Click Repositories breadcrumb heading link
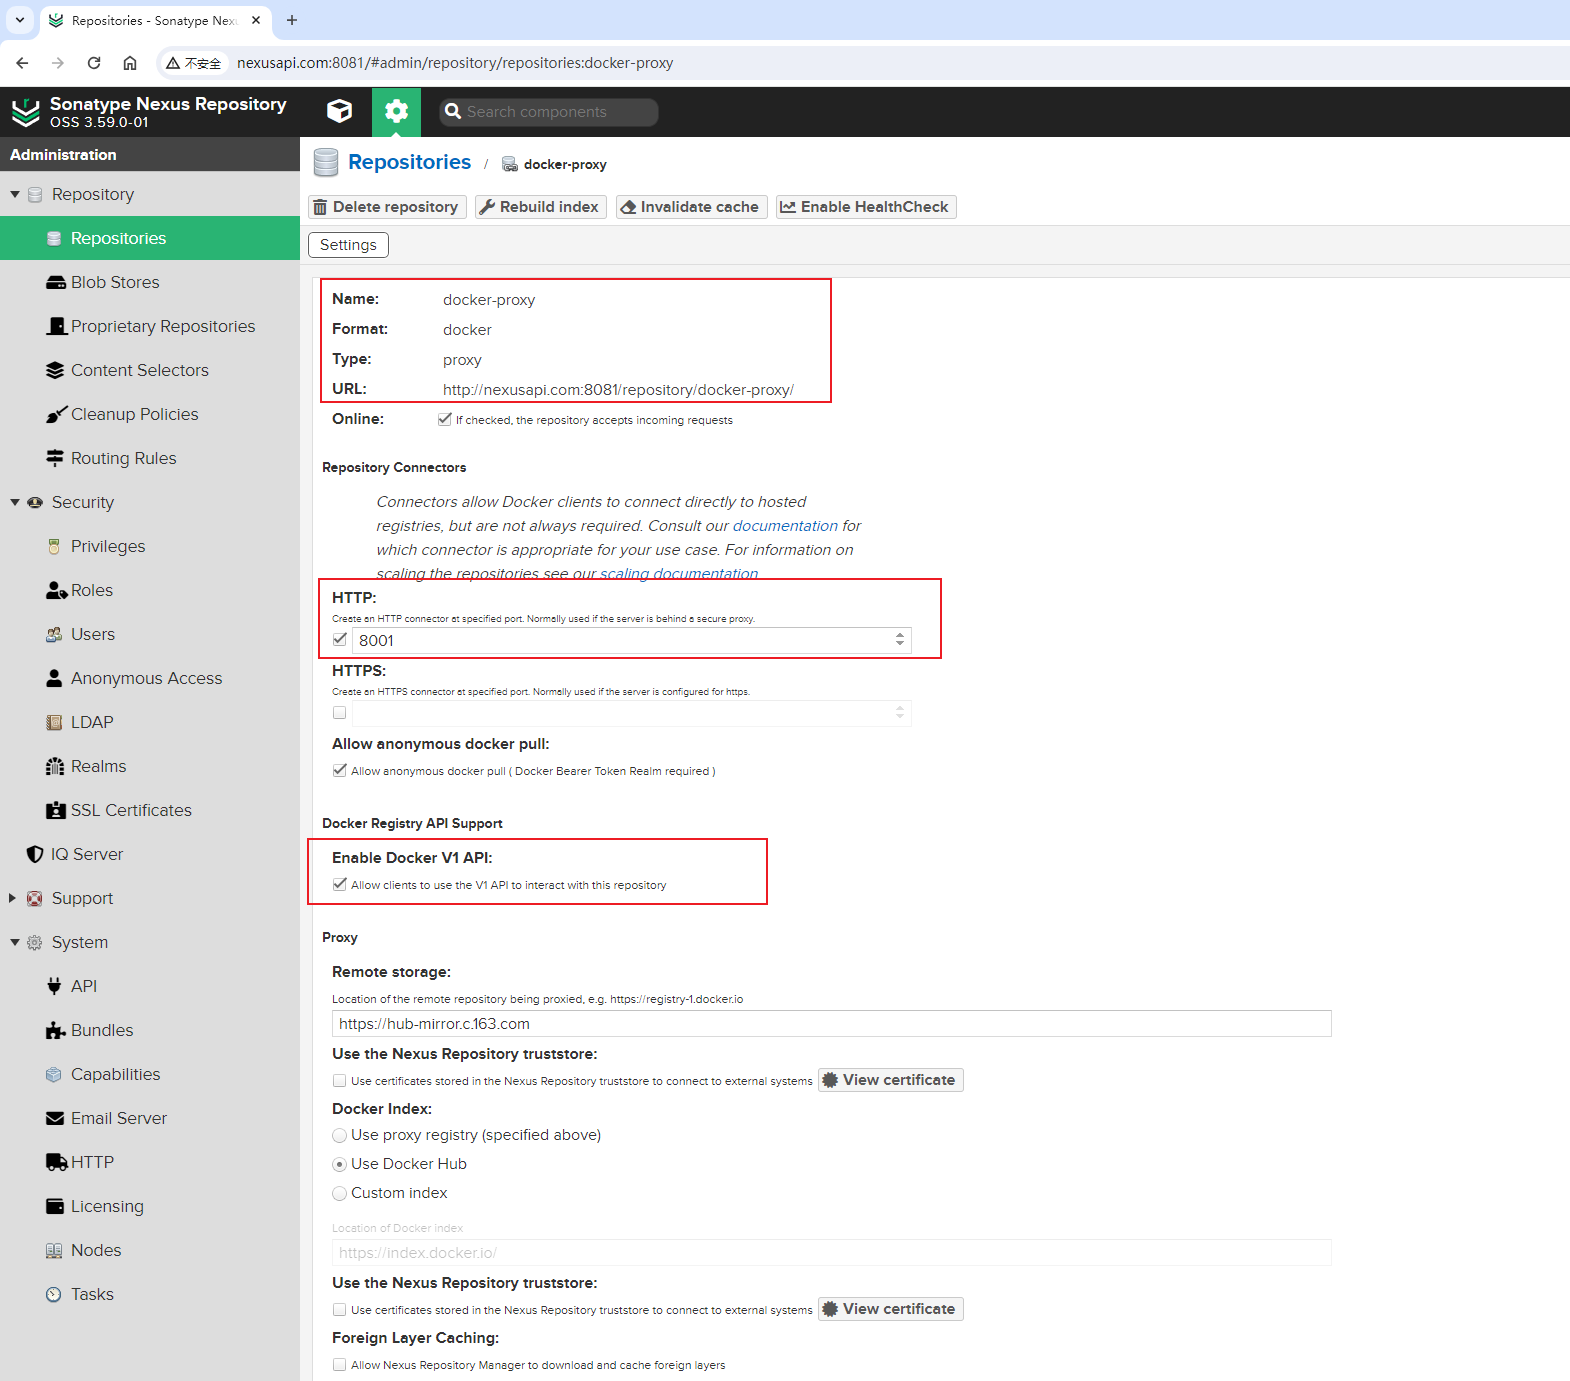This screenshot has width=1570, height=1381. 409,162
